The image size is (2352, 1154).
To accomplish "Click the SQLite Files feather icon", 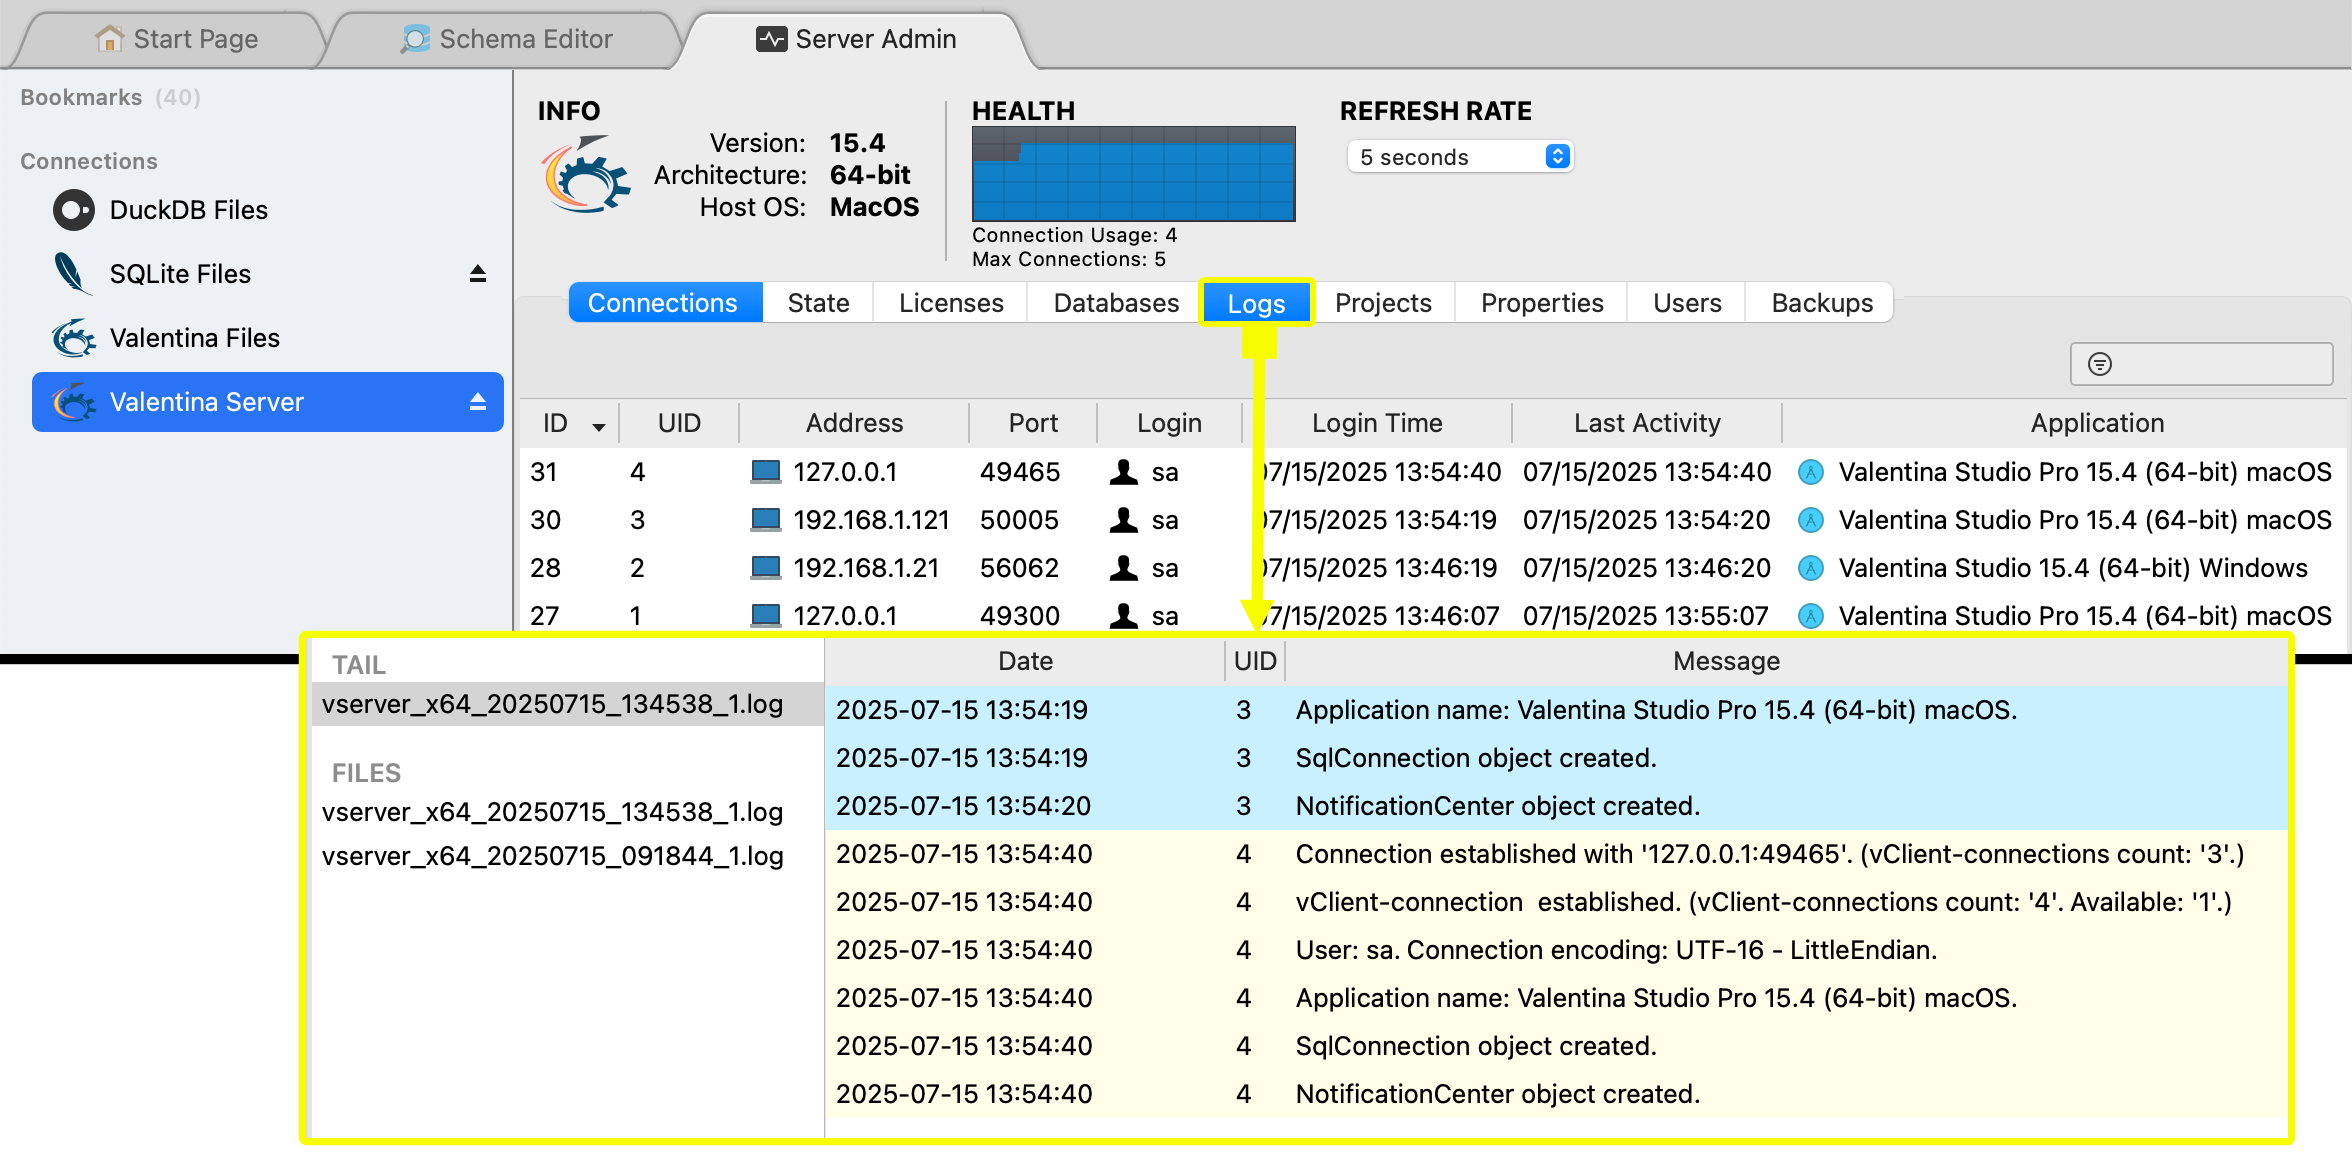I will click(71, 273).
